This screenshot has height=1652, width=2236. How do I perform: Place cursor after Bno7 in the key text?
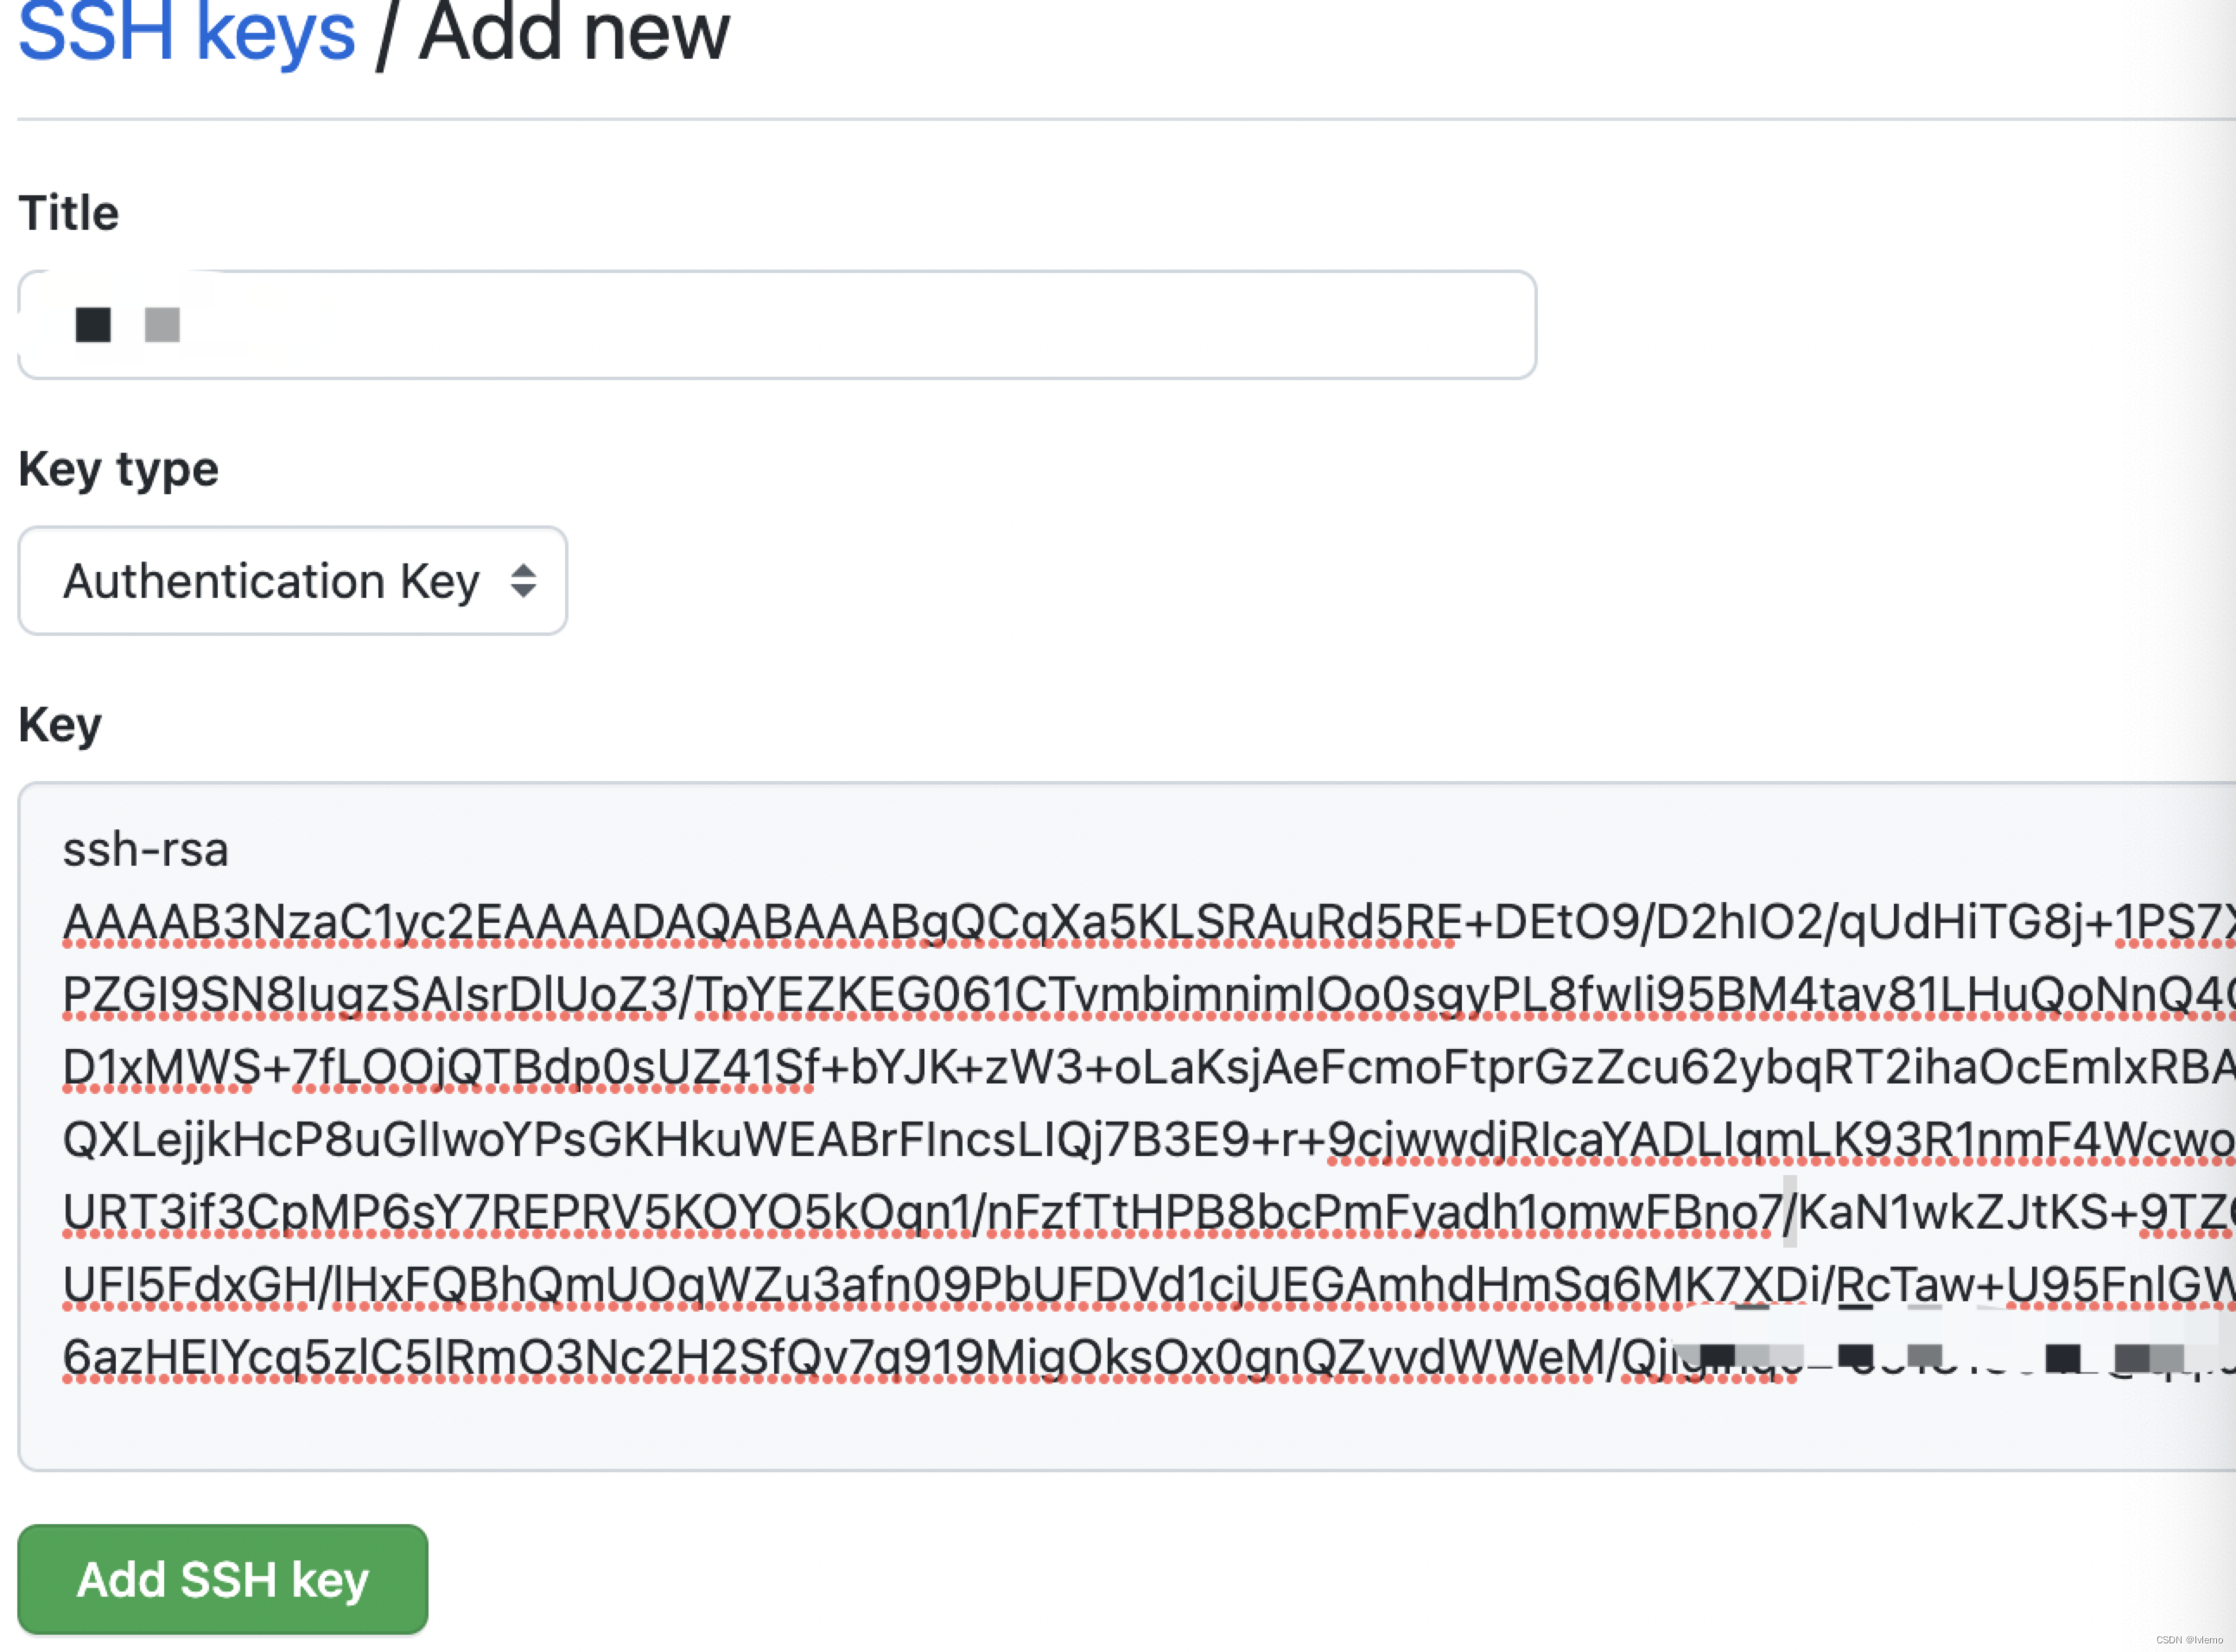point(1784,1213)
